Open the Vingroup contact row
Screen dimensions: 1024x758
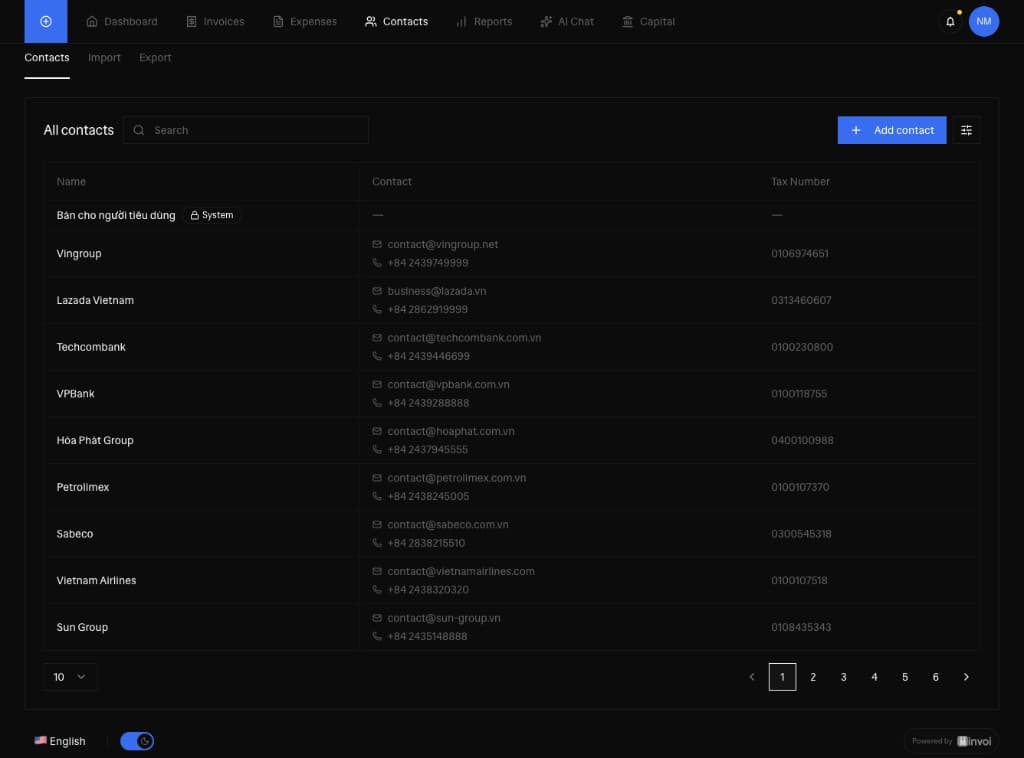(x=511, y=253)
